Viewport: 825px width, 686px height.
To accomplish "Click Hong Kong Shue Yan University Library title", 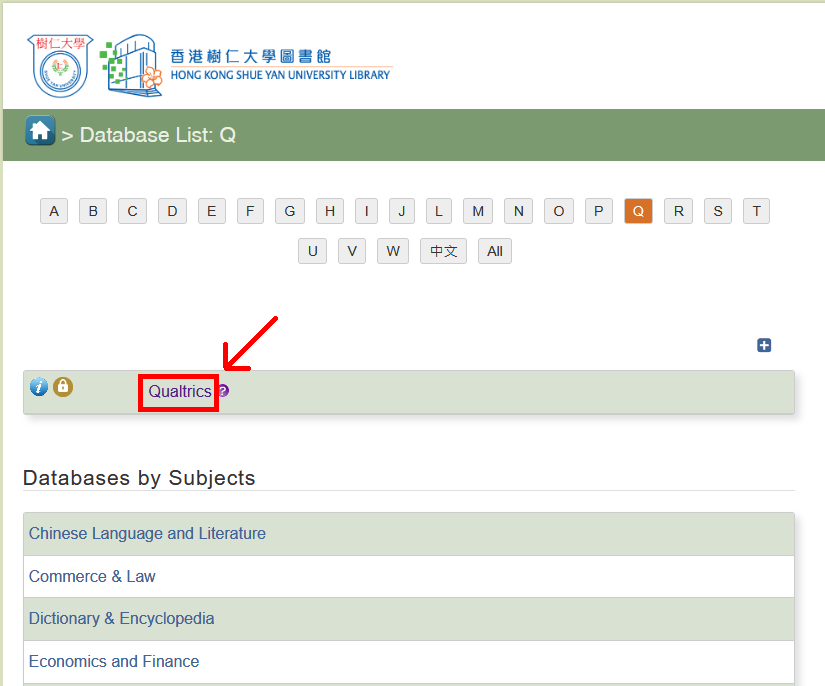I will coord(280,65).
